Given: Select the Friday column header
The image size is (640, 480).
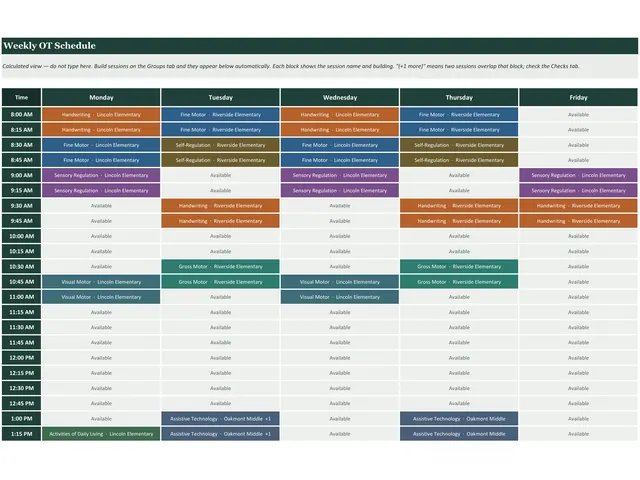Looking at the screenshot, I should pos(578,98).
